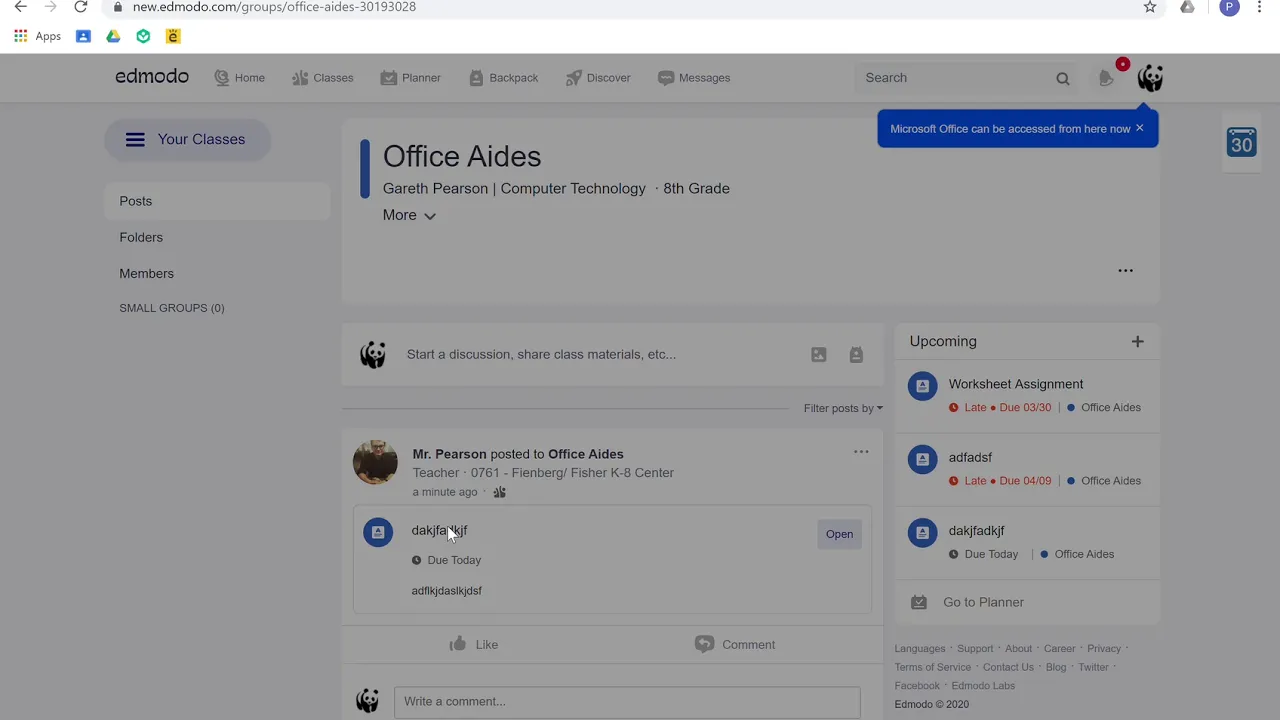The height and width of the screenshot is (720, 1280).
Task: Open the Facebook footer link
Action: point(917,685)
